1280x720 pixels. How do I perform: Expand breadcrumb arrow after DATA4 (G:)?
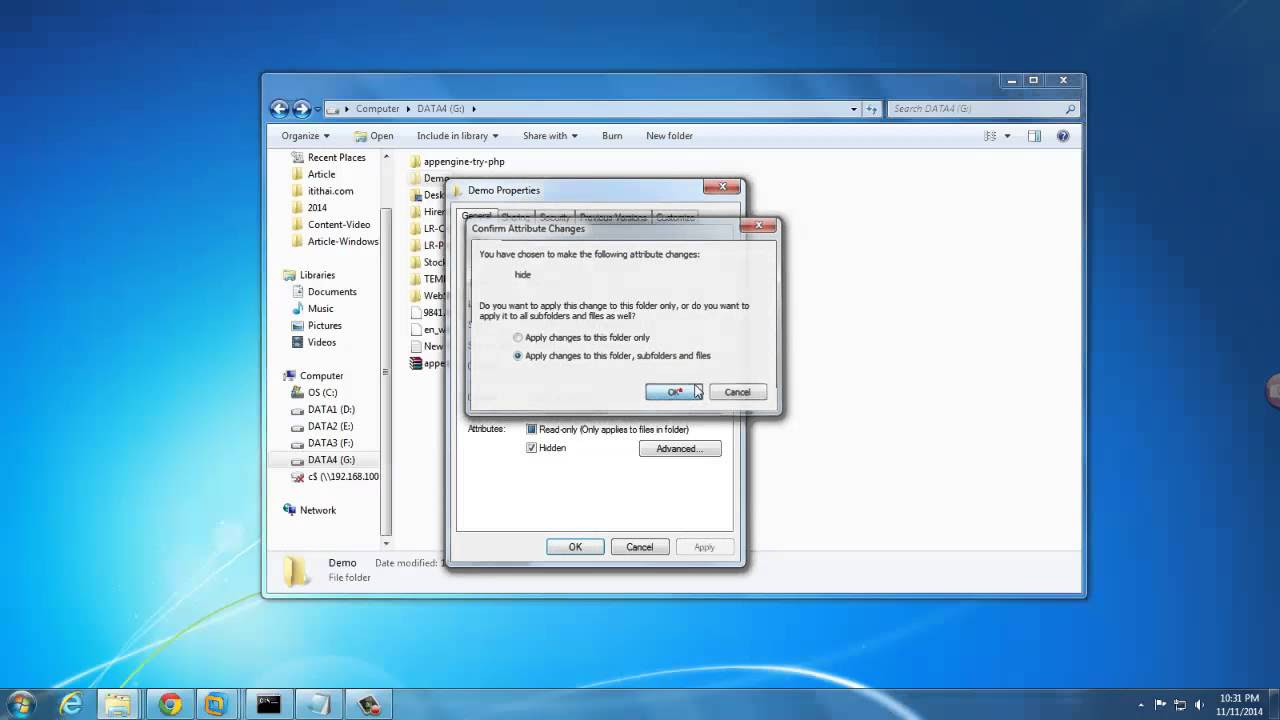(x=474, y=109)
